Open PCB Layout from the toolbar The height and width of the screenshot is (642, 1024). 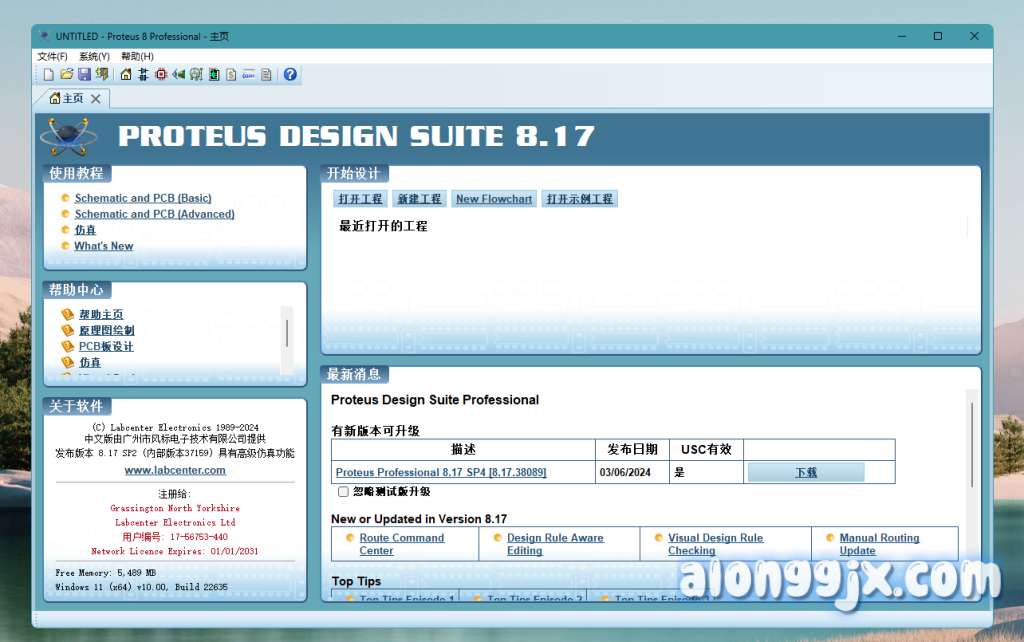coord(161,75)
